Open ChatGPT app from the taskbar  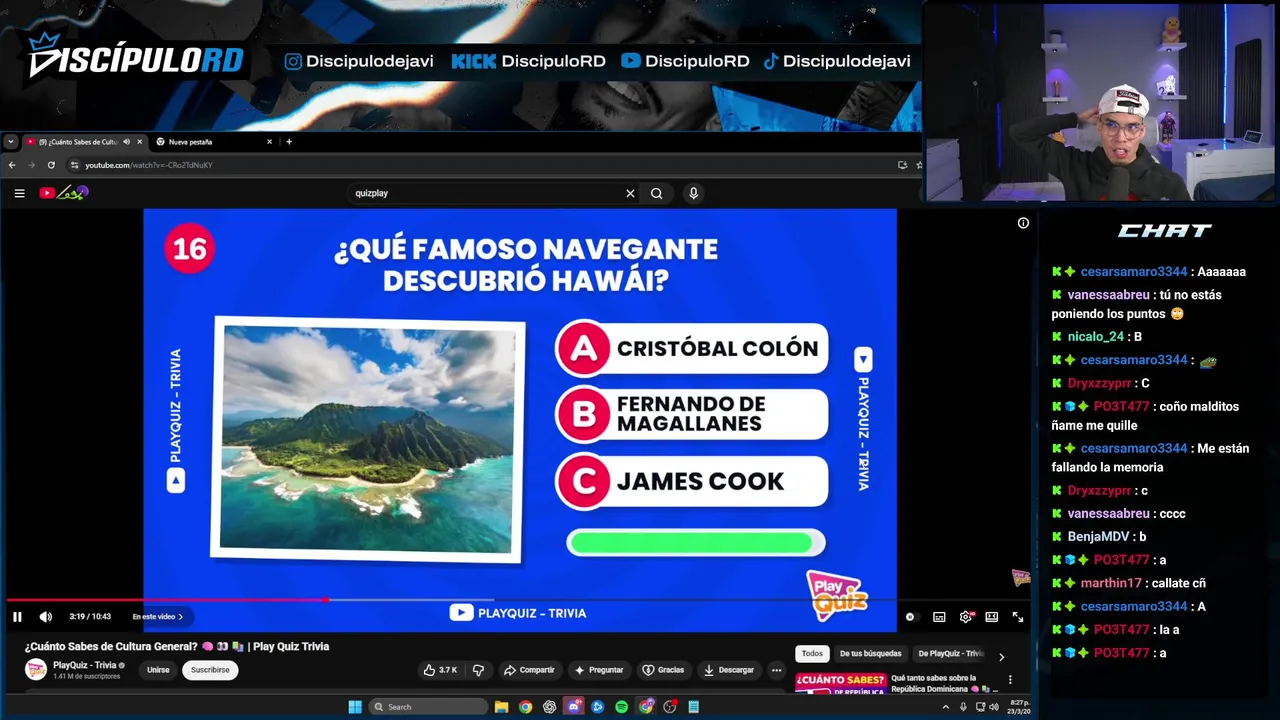549,707
